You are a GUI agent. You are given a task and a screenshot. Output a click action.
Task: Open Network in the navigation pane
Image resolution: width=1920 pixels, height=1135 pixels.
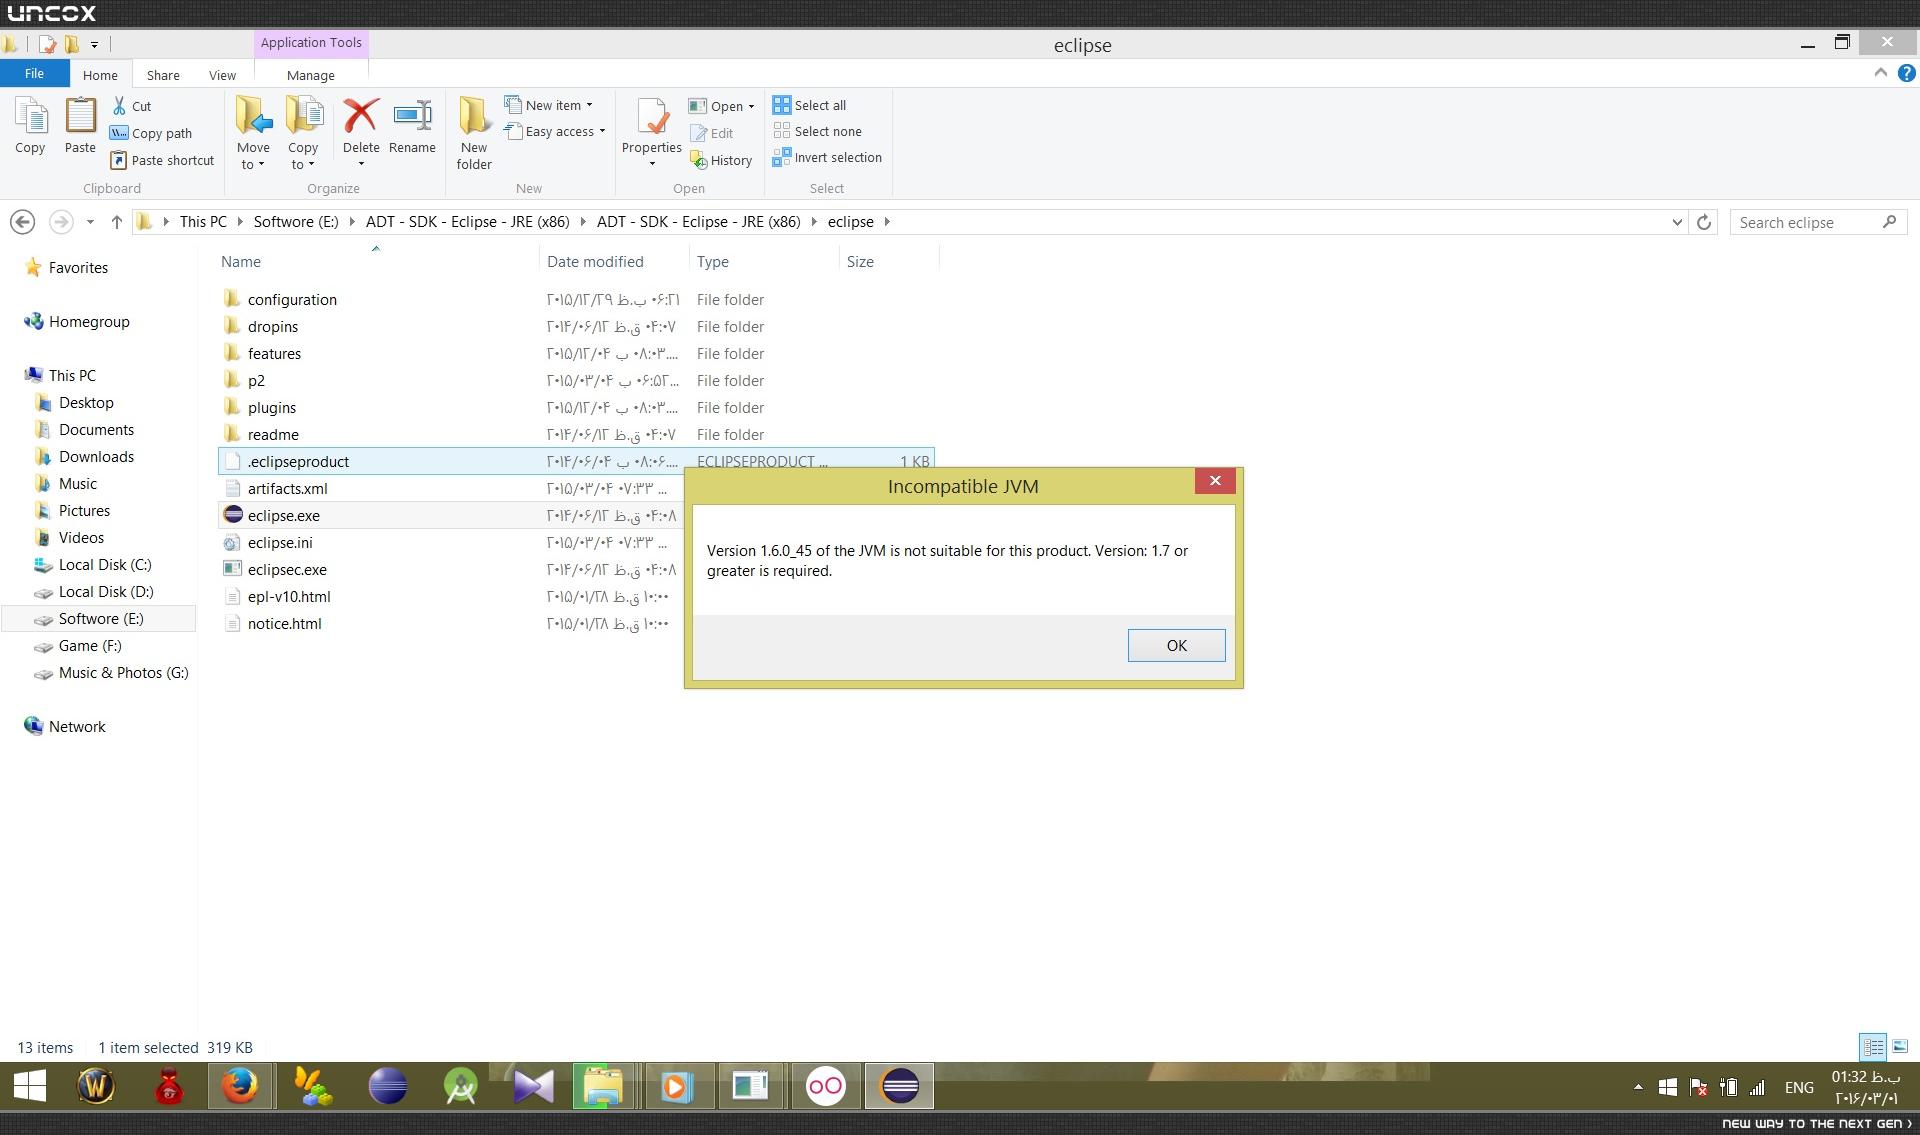77,727
